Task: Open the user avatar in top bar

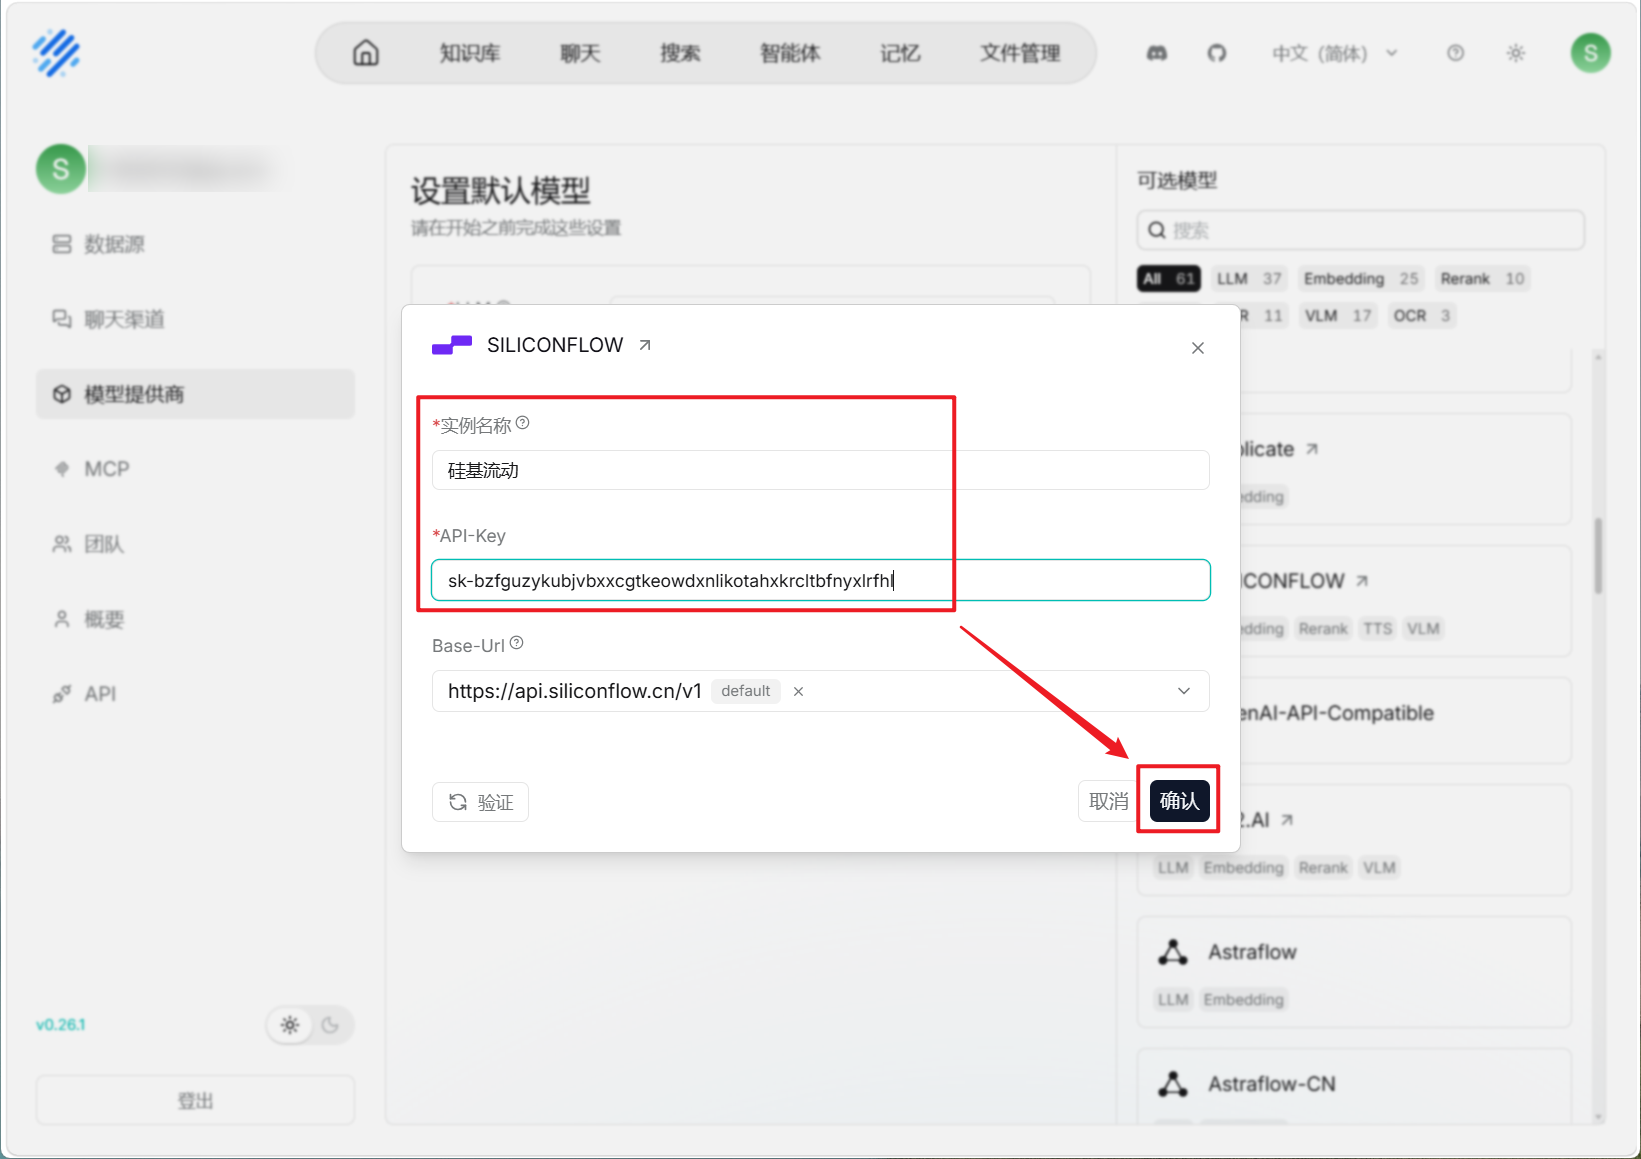Action: (x=1591, y=53)
